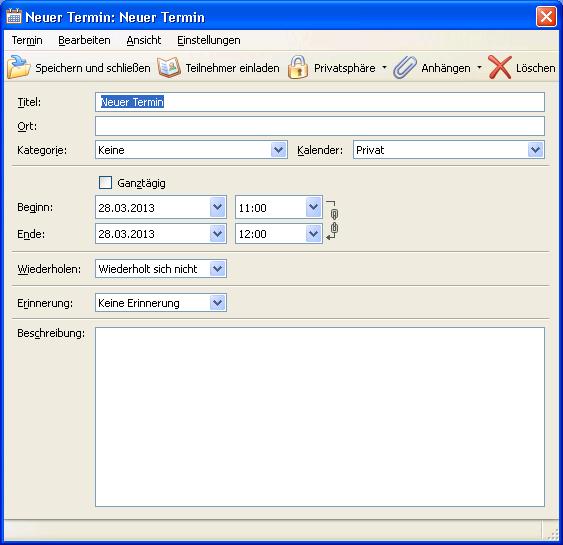Click the Privatsphäre padlock icon

click(x=298, y=67)
